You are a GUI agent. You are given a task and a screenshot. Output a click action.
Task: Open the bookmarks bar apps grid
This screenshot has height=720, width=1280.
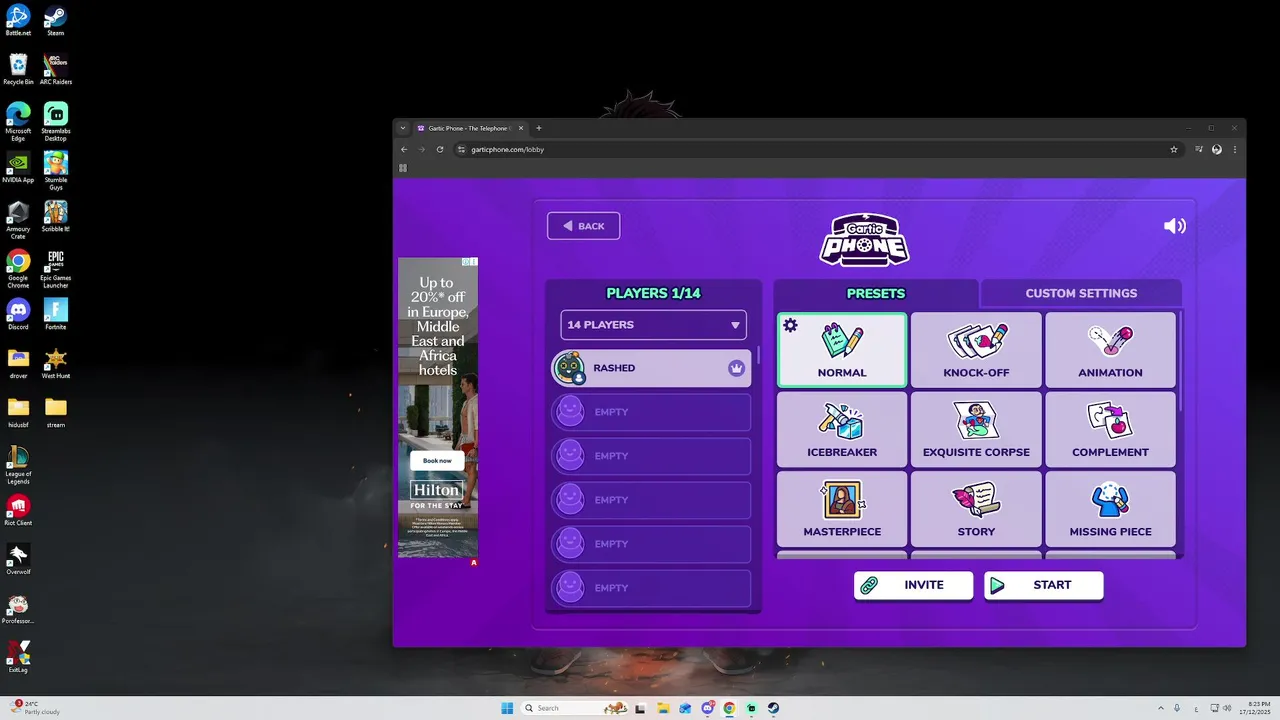[403, 168]
